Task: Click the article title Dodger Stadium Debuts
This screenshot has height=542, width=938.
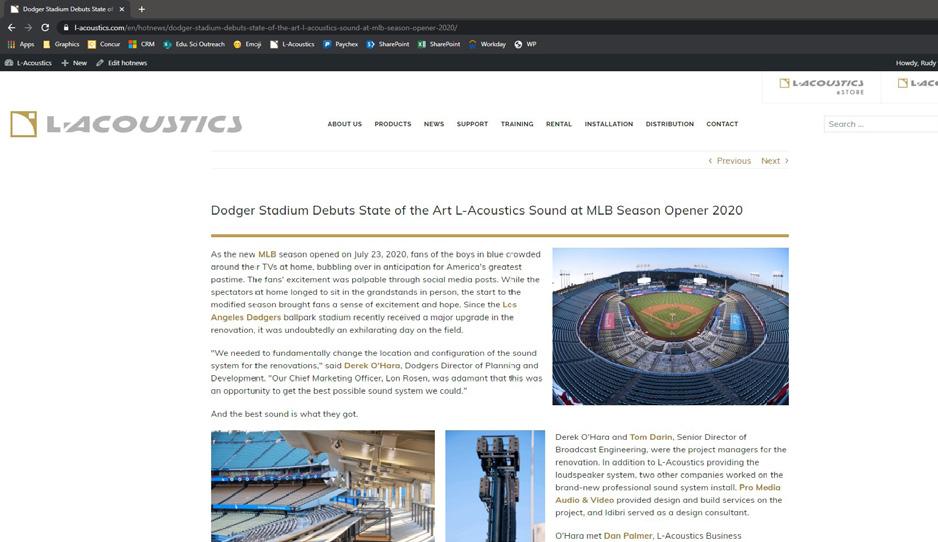Action: pyautogui.click(x=477, y=211)
